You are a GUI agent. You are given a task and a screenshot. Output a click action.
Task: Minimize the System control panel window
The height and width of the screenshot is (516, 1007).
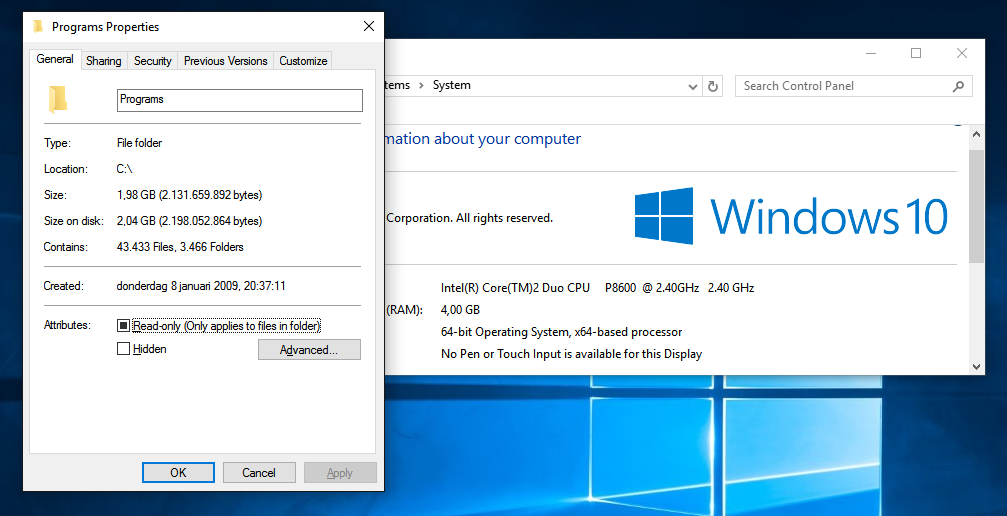point(871,53)
